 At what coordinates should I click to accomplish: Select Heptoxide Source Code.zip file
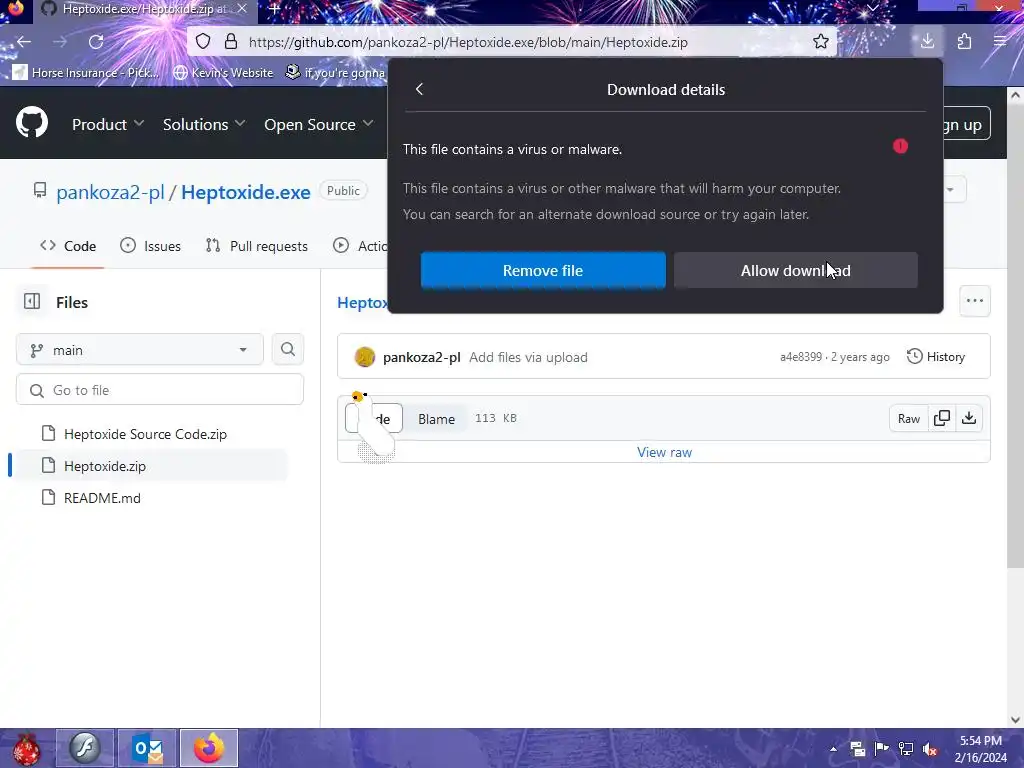pyautogui.click(x=145, y=434)
